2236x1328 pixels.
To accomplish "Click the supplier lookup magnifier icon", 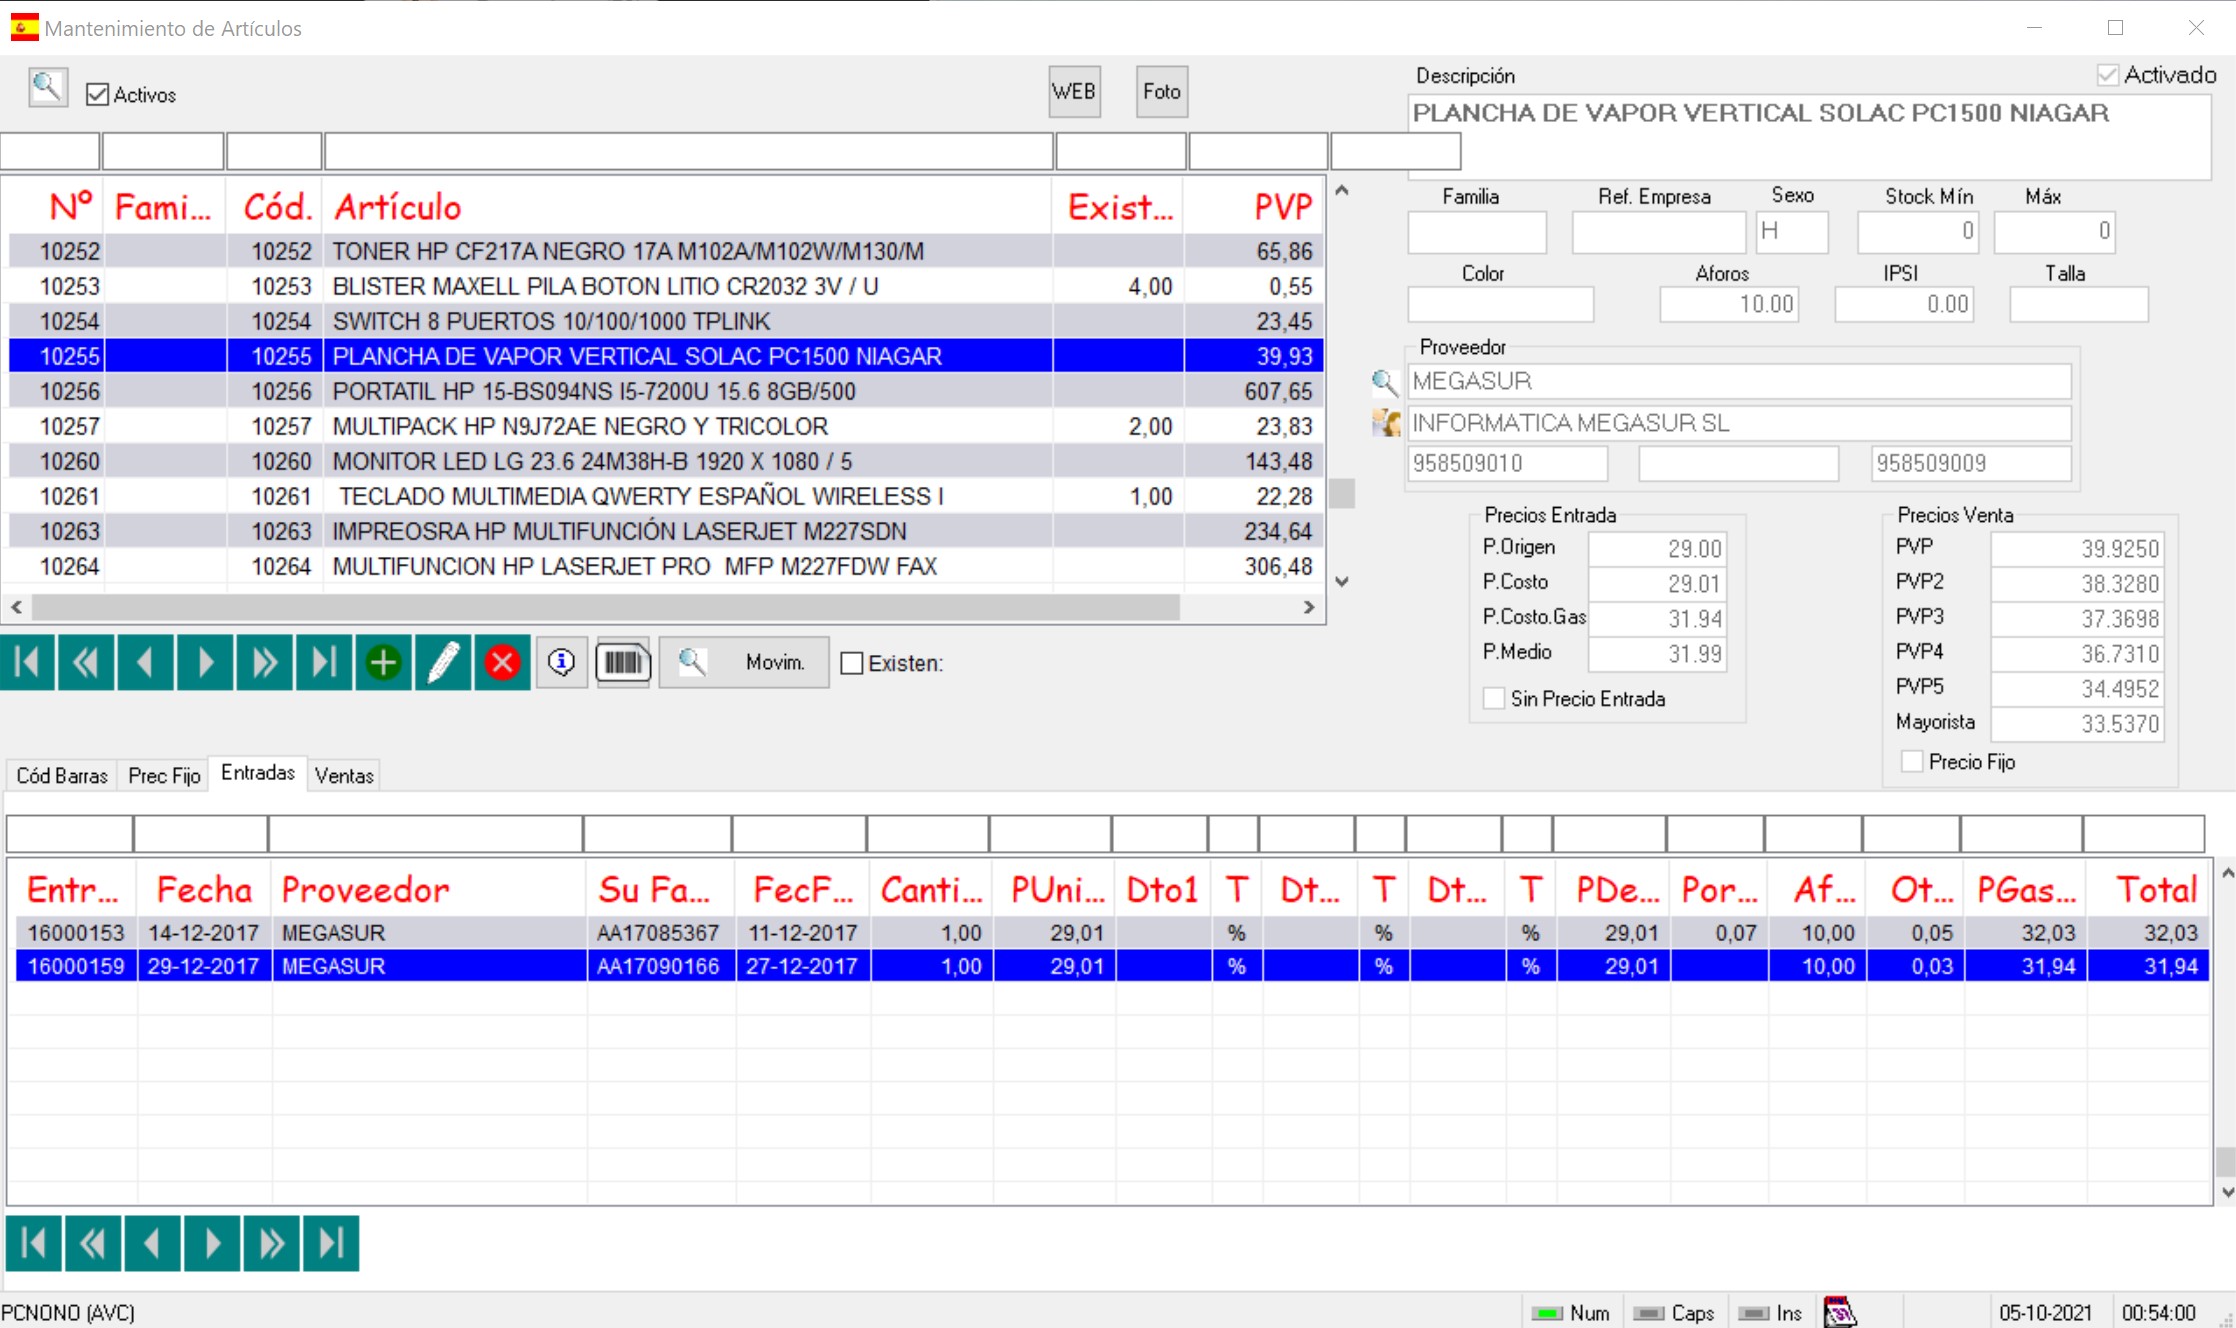I will [x=1384, y=381].
